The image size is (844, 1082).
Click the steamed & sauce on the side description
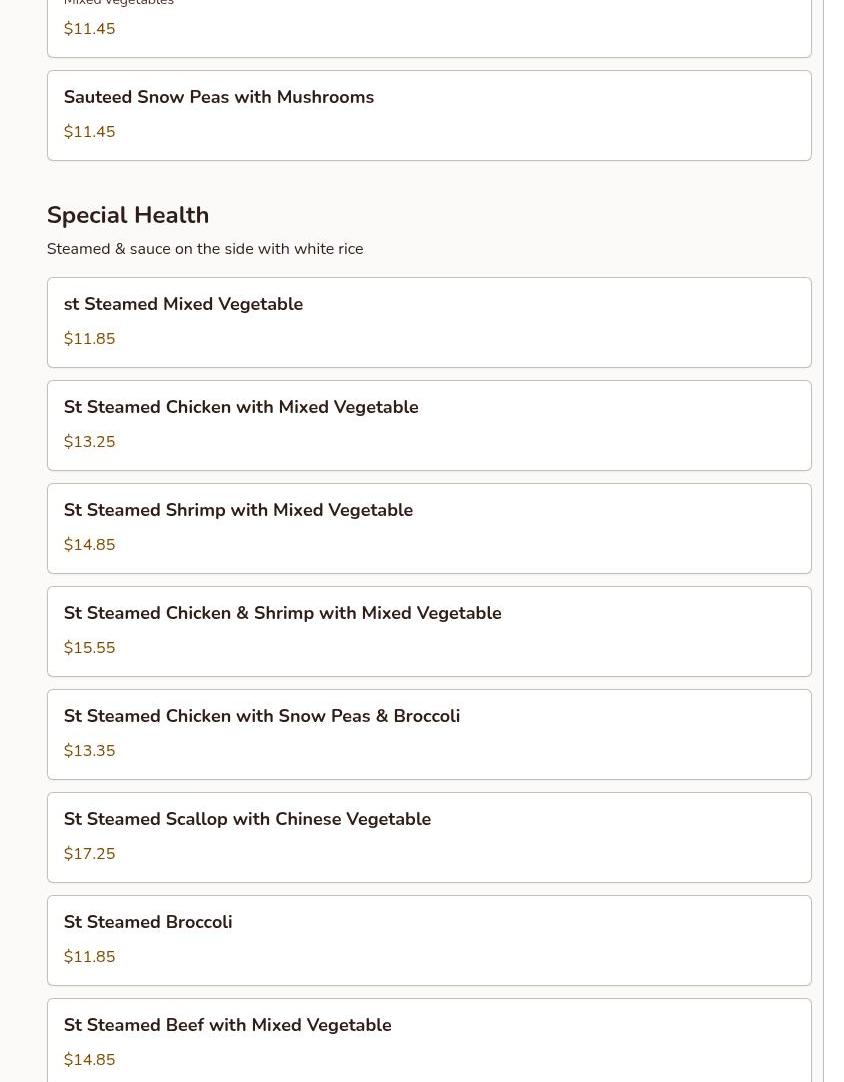pos(205,250)
